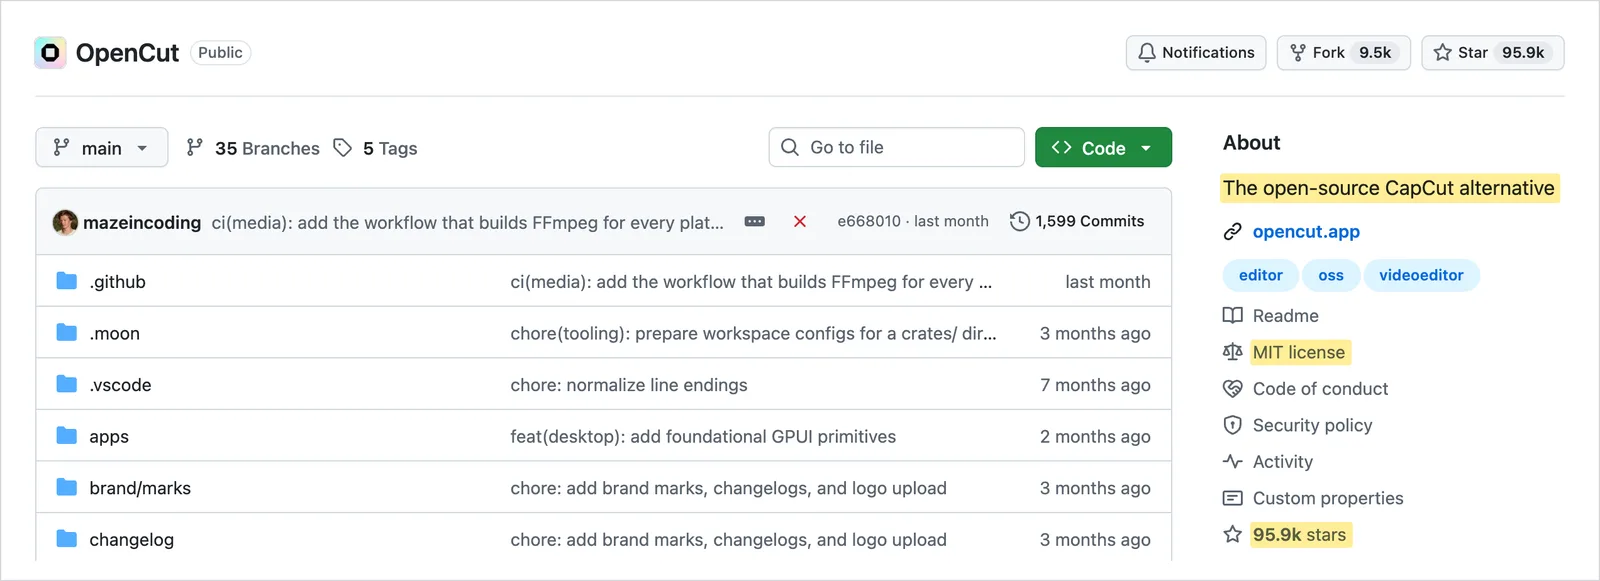Open the latest commit message in the header bar
The height and width of the screenshot is (581, 1600).
click(x=468, y=222)
